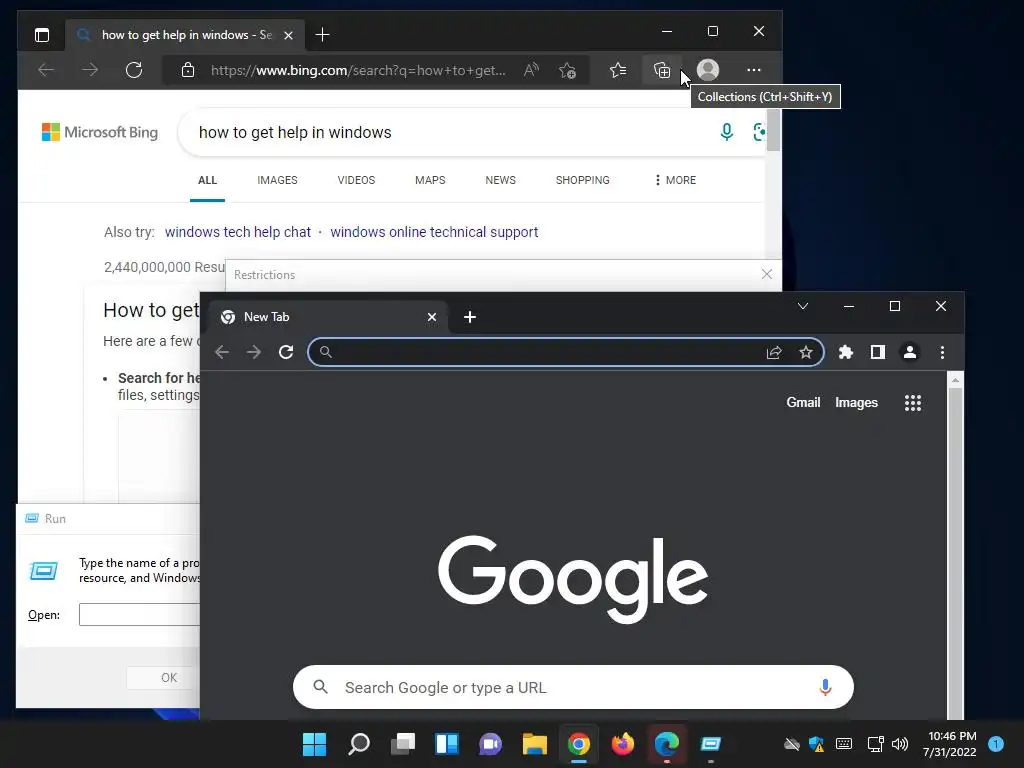This screenshot has width=1024, height=768.
Task: Open Bing visual search camera icon
Action: point(759,132)
